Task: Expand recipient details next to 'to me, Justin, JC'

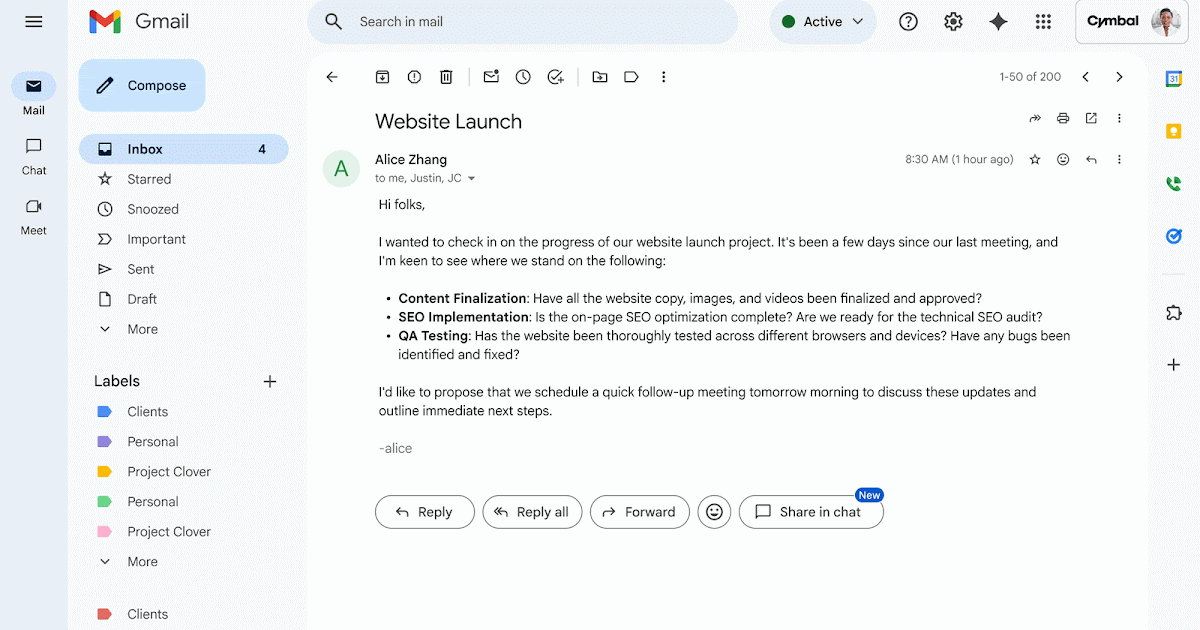Action: coord(472,179)
